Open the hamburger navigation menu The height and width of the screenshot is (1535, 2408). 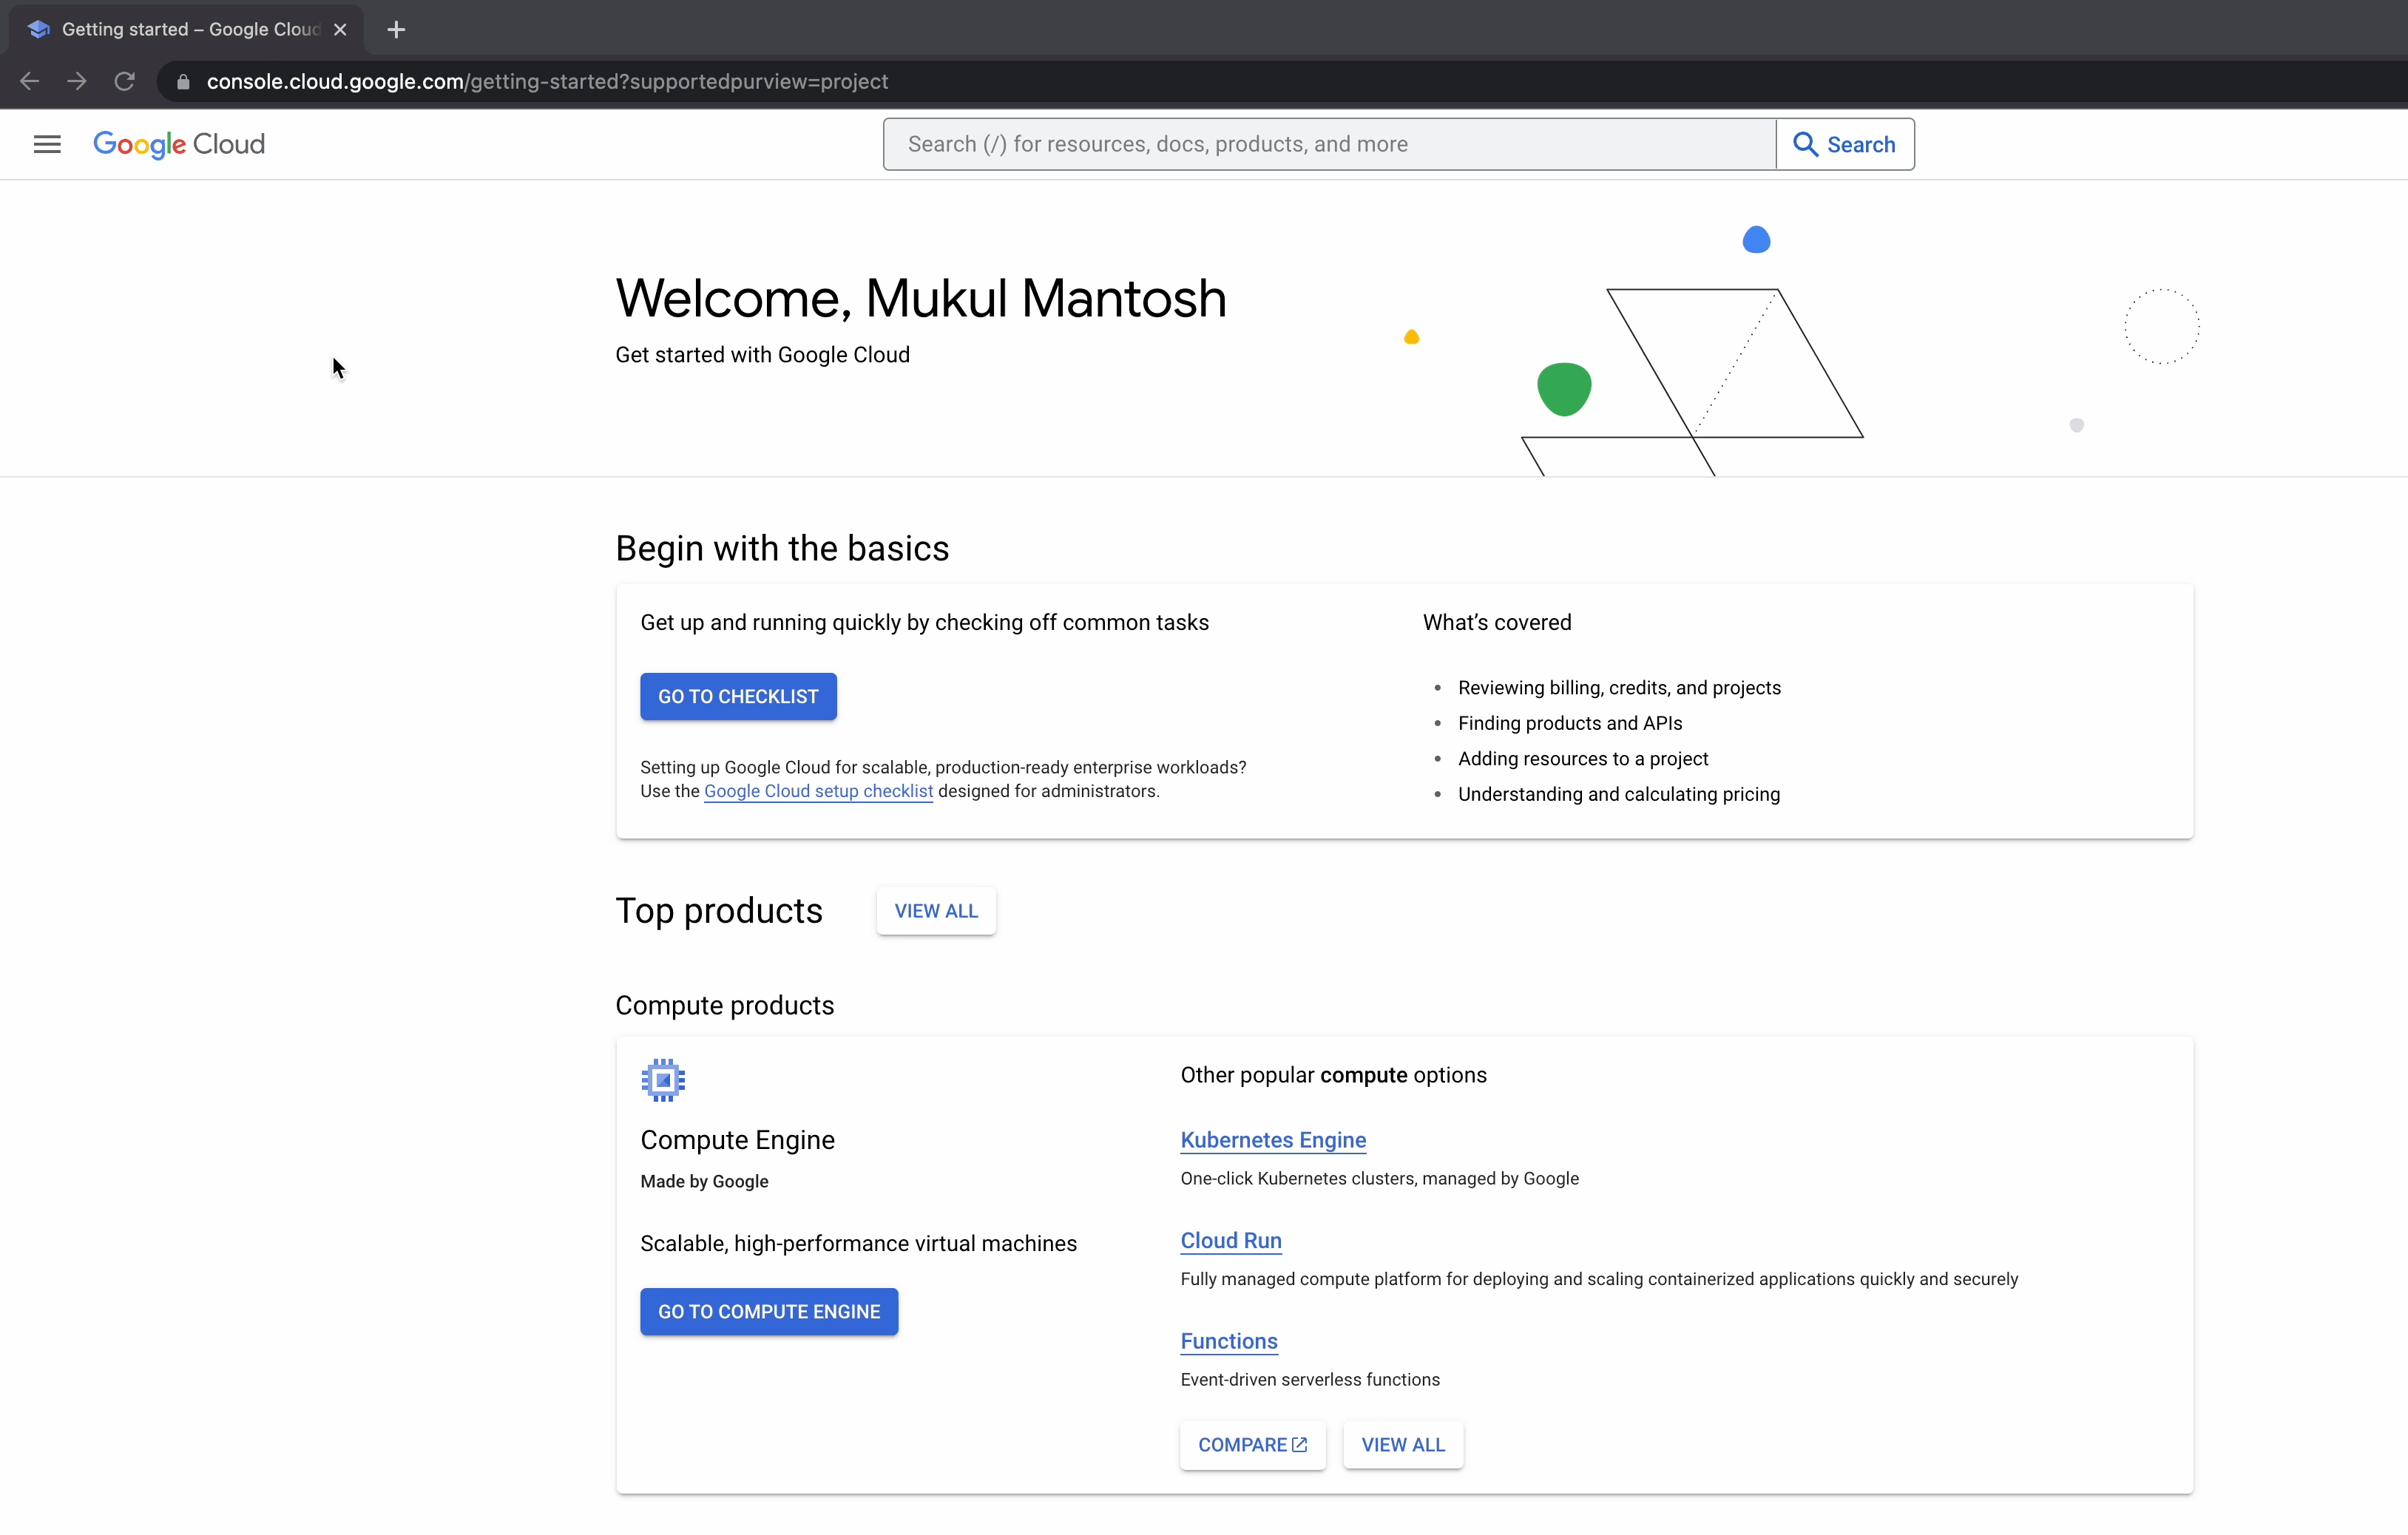(x=47, y=144)
